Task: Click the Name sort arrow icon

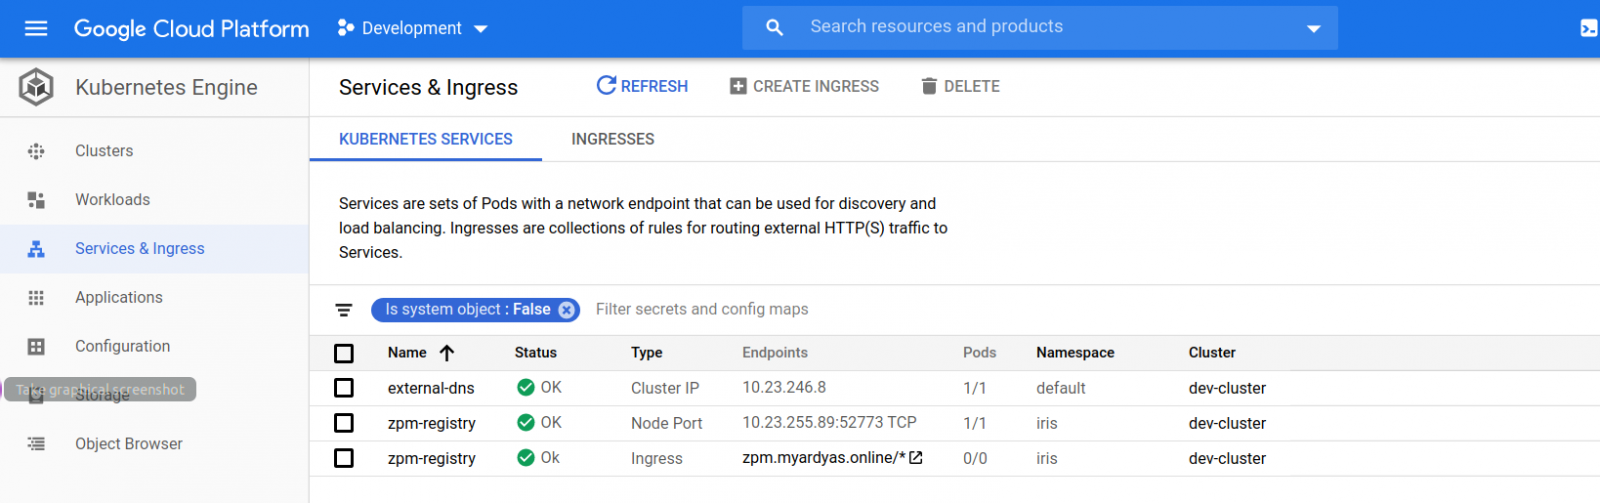Action: click(x=447, y=353)
